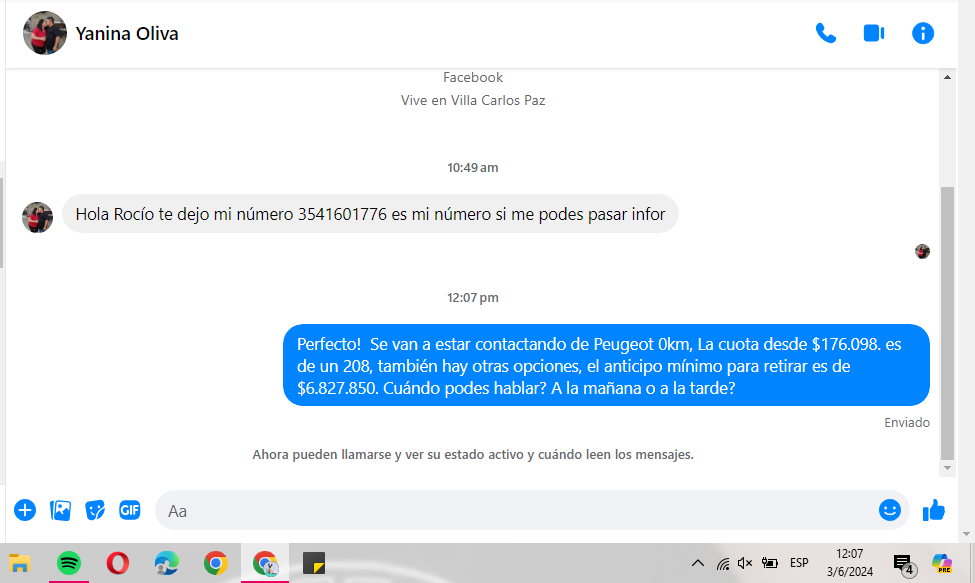Open the GIF picker
This screenshot has height=583, width=975.
coord(130,510)
